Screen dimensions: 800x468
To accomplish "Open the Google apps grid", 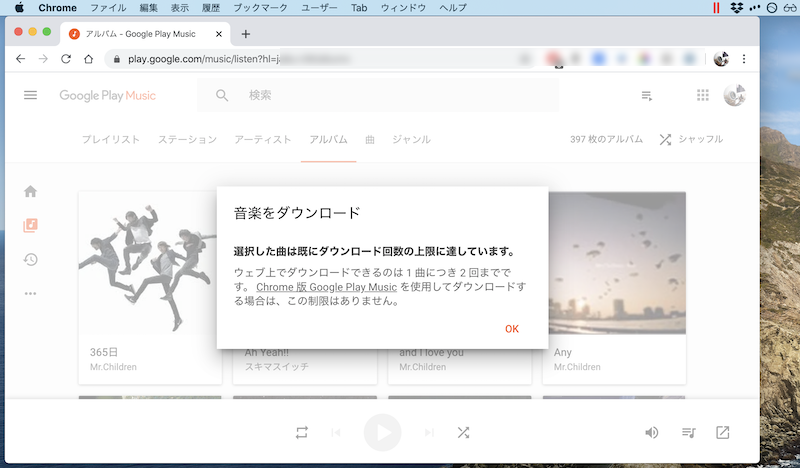I will point(702,96).
